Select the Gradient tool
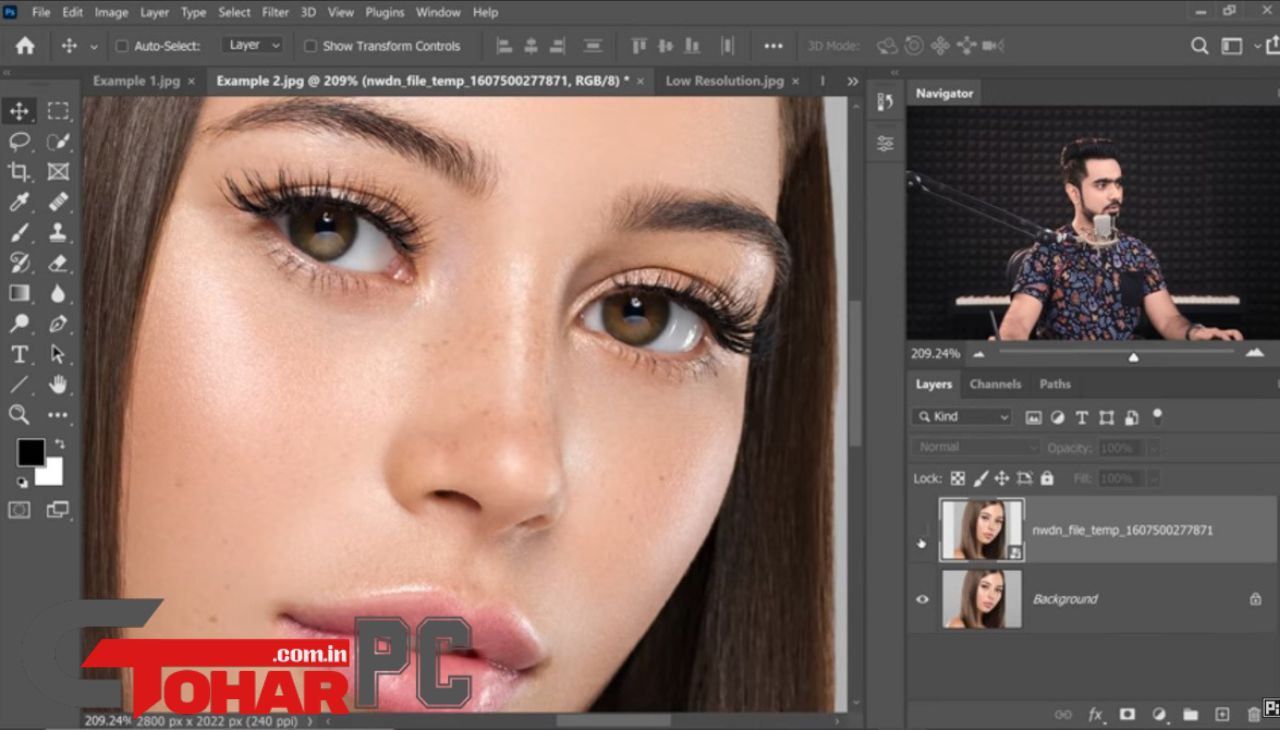 coord(19,293)
